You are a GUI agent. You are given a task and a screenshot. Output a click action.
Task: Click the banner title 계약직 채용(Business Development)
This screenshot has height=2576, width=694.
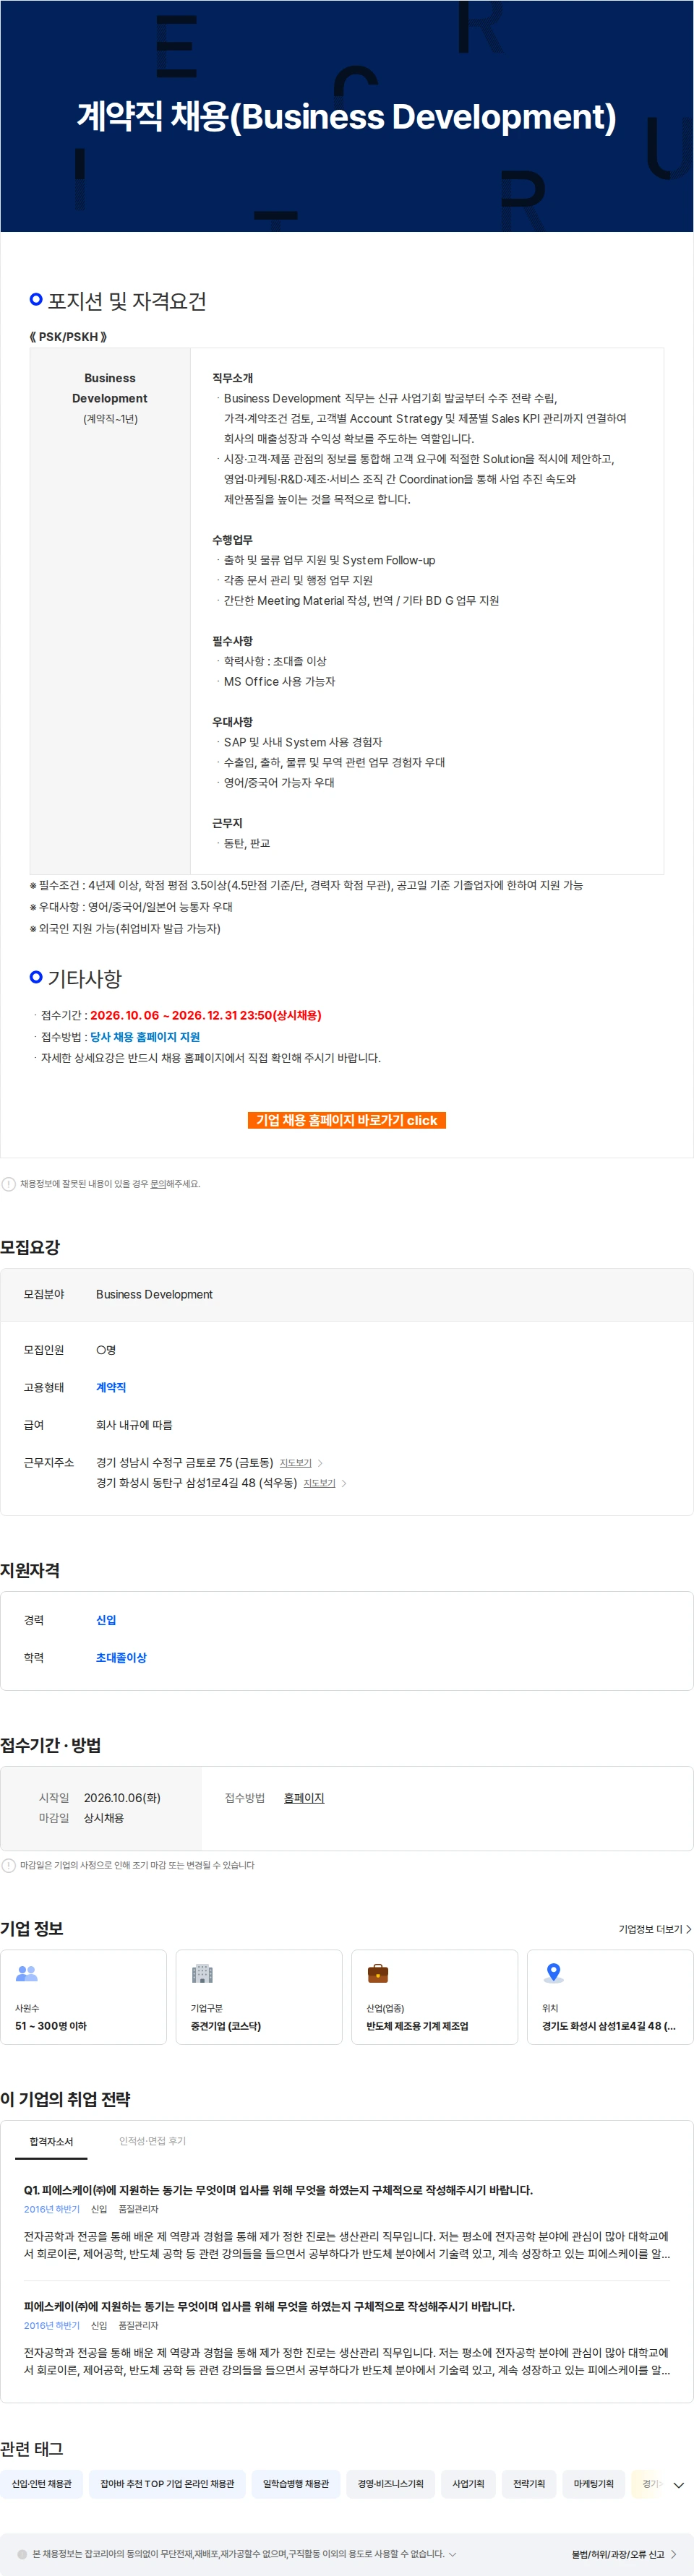tap(347, 117)
